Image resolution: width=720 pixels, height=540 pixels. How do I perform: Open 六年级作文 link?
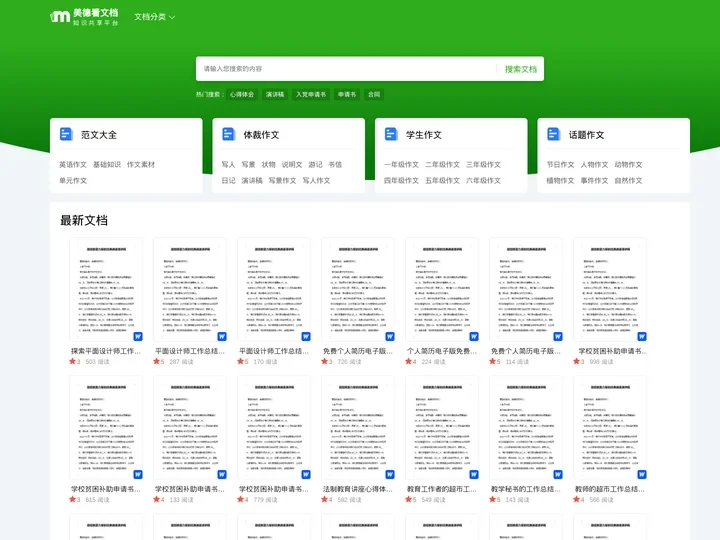[484, 180]
